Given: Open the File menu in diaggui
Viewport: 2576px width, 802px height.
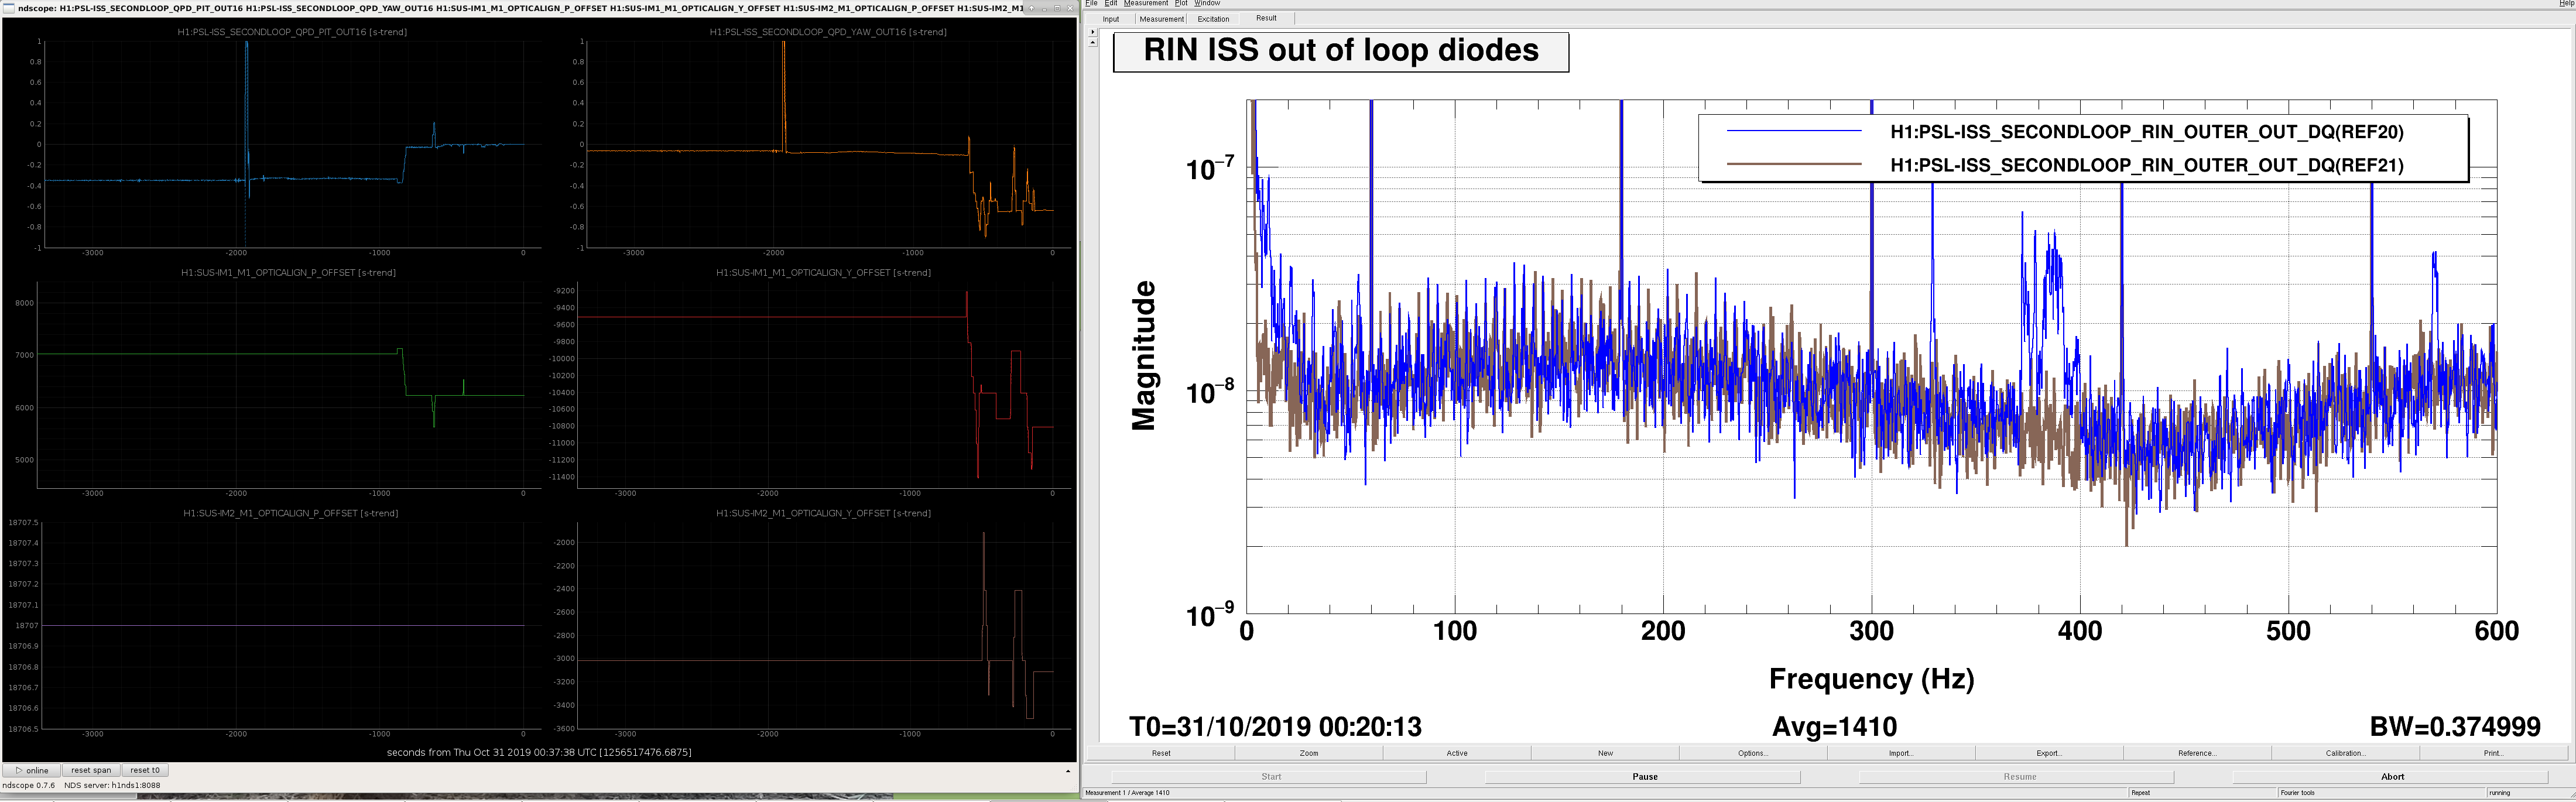Looking at the screenshot, I should 1091,4.
